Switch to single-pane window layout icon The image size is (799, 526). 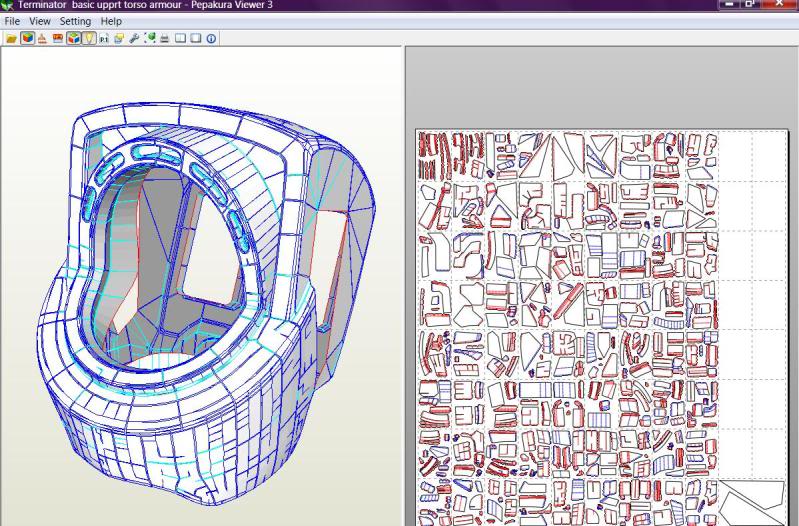(x=196, y=39)
